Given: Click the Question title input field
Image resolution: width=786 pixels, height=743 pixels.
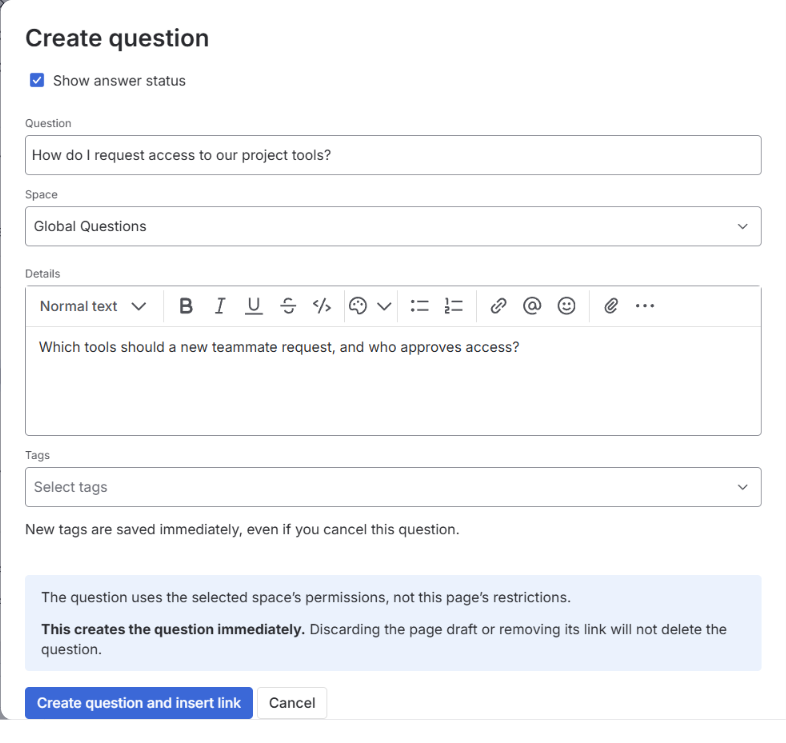Looking at the screenshot, I should click(393, 155).
